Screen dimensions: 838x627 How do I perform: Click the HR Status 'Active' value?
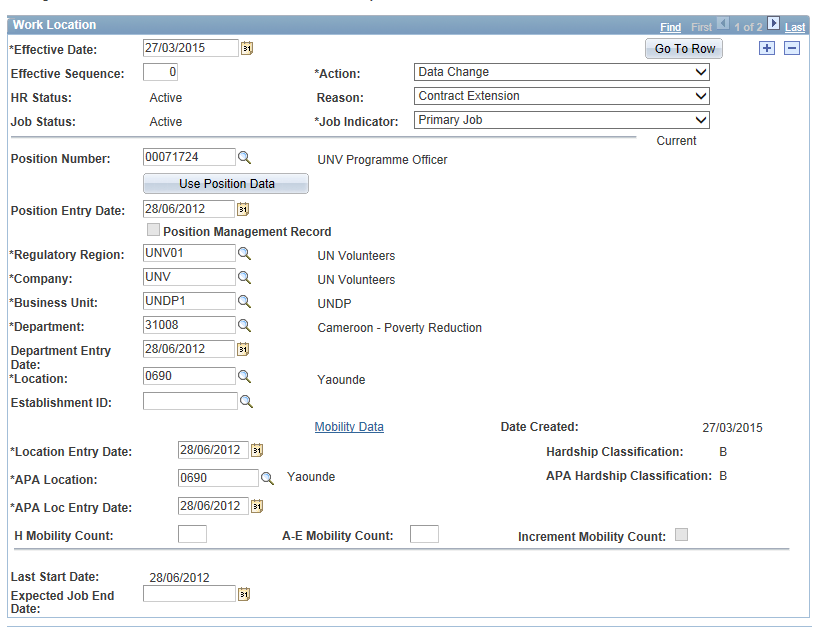(166, 98)
